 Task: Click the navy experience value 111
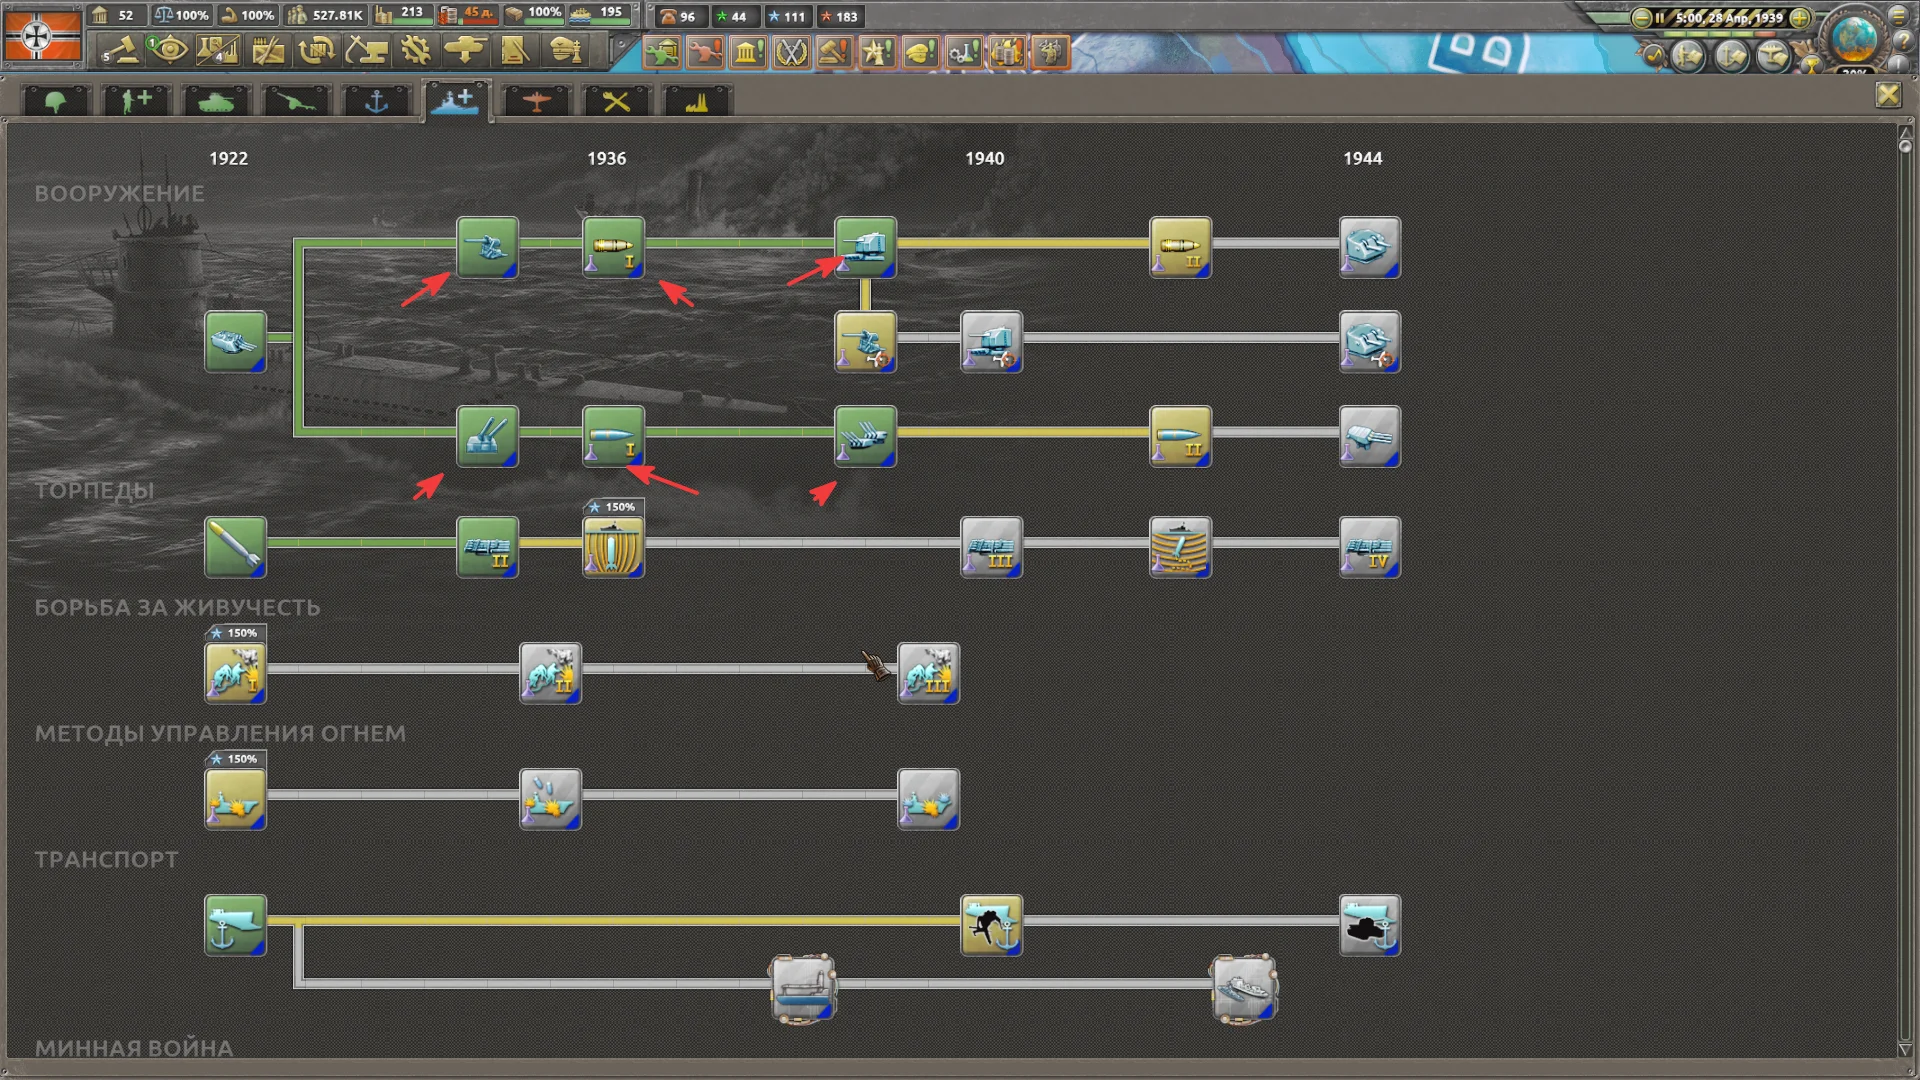(794, 16)
